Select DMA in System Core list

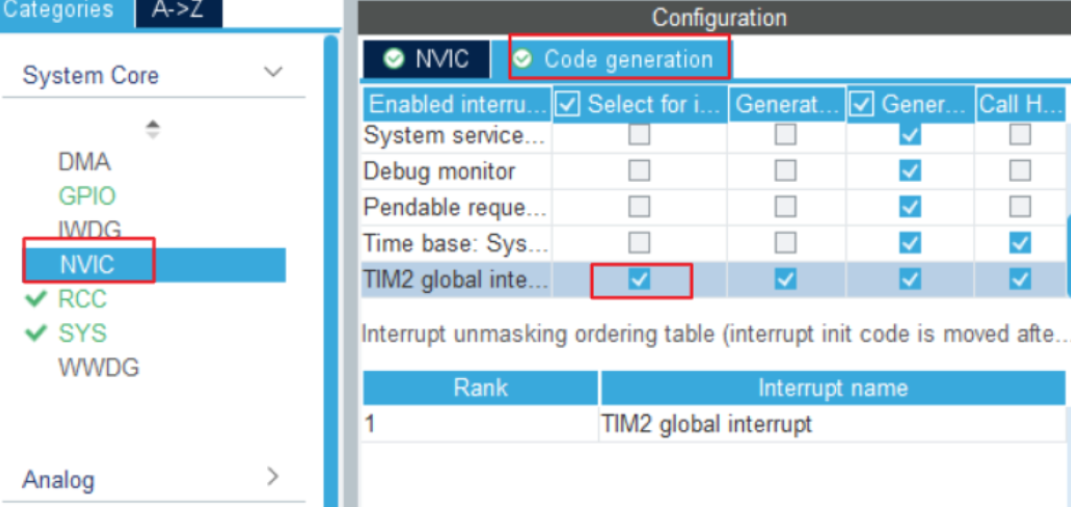click(85, 163)
